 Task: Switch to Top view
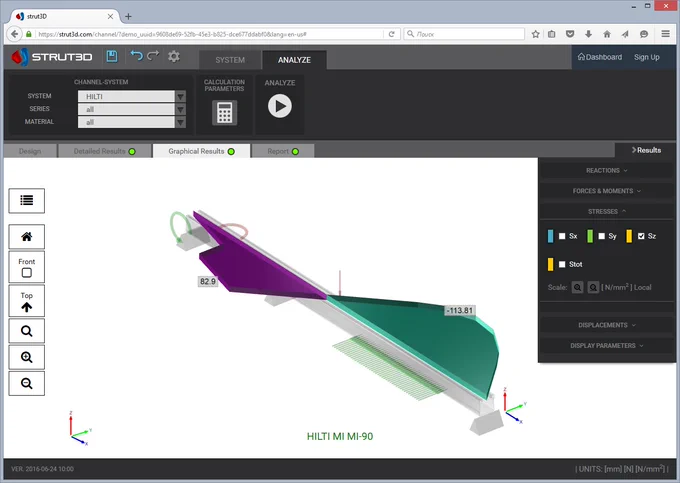pyautogui.click(x=26, y=301)
